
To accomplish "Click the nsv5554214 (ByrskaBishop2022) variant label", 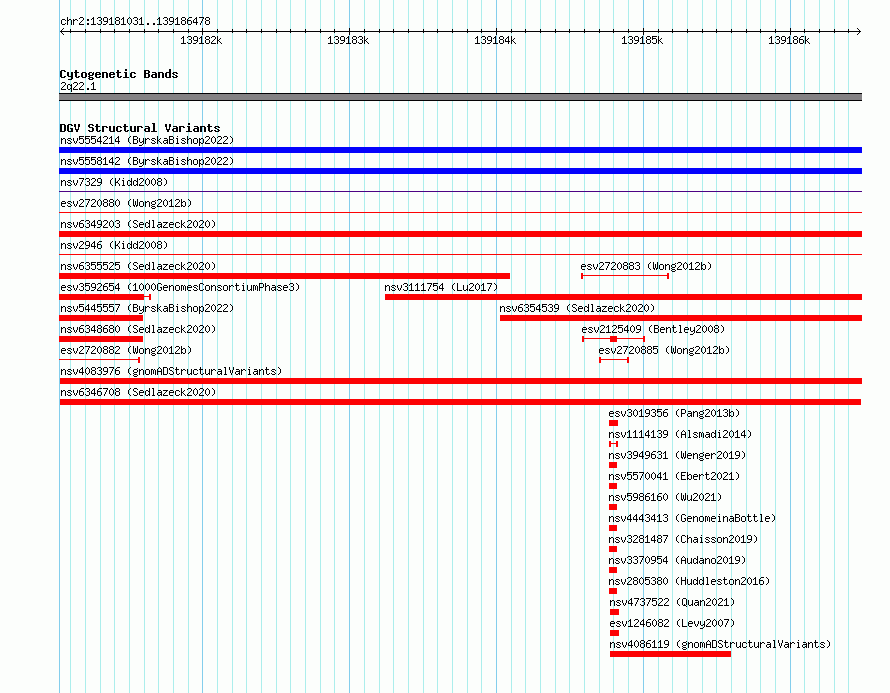I will coord(147,140).
